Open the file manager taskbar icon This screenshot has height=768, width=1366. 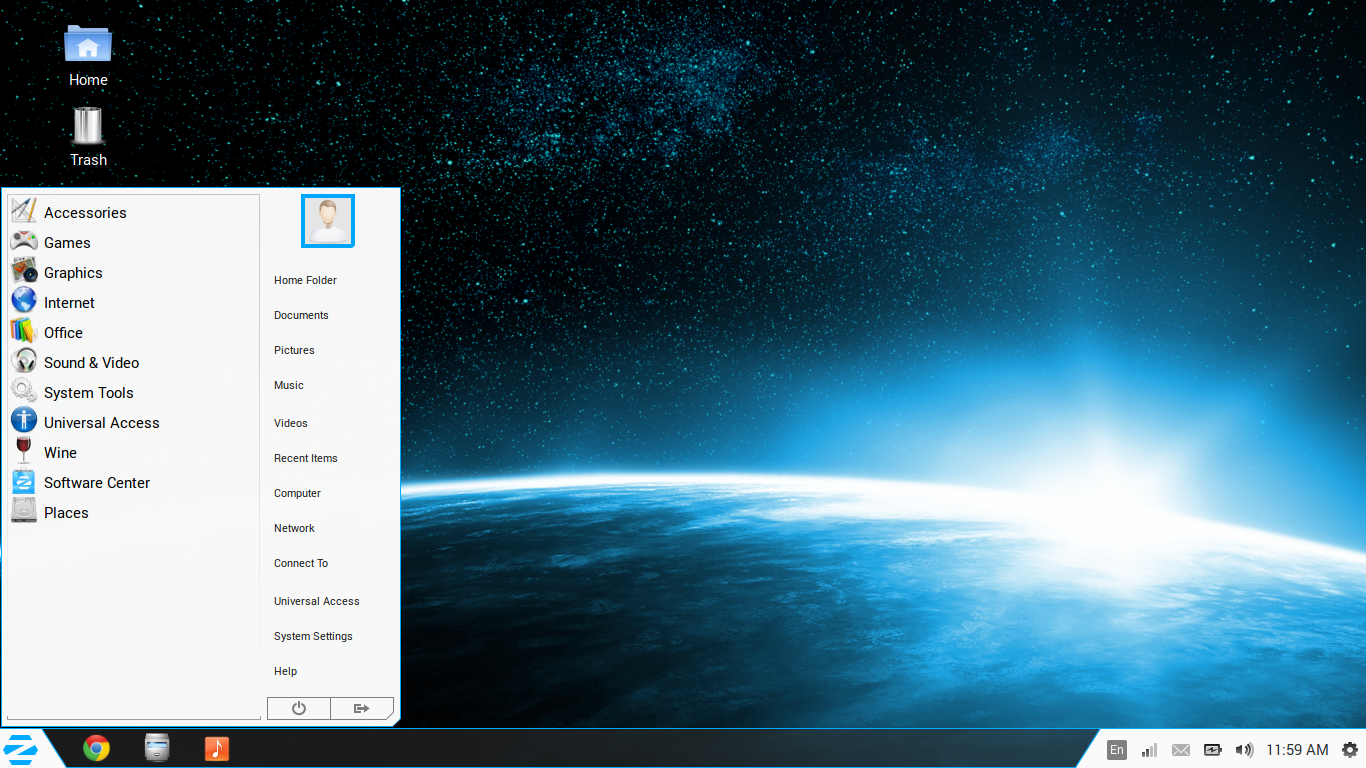coord(157,748)
